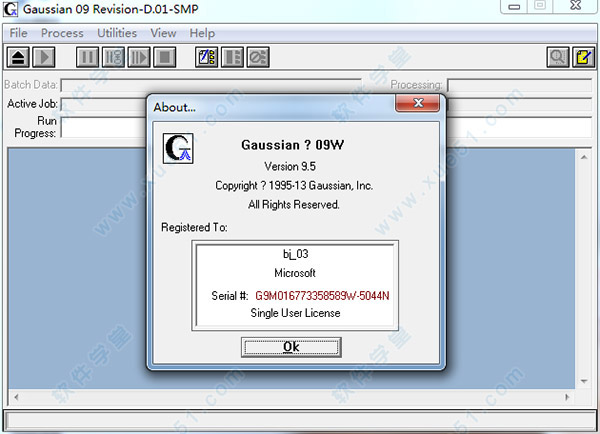Screen dimensions: 600x434
Task: Click the 'Microsoft' organization text
Action: [x=295, y=273]
